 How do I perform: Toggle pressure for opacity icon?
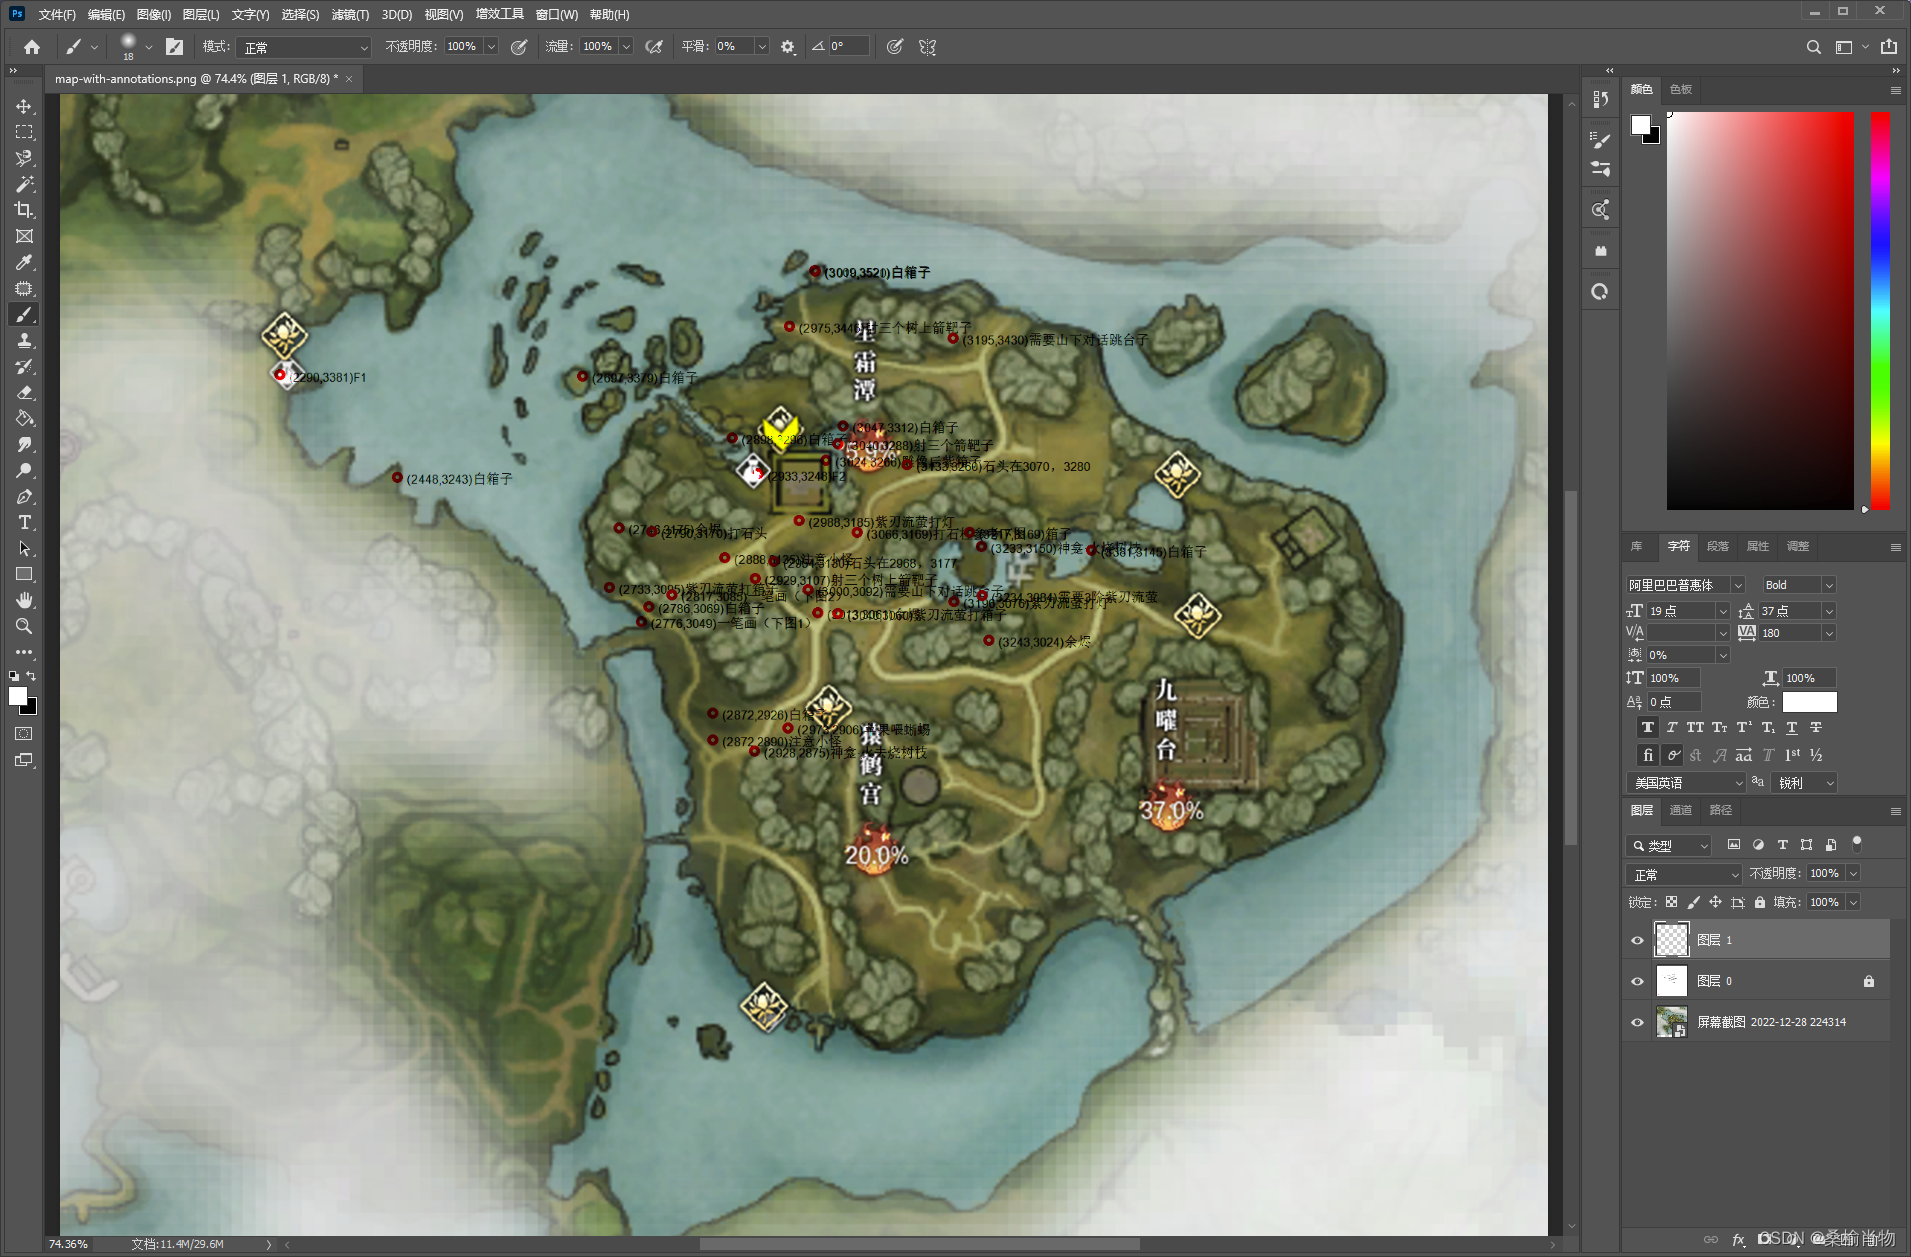click(x=519, y=46)
